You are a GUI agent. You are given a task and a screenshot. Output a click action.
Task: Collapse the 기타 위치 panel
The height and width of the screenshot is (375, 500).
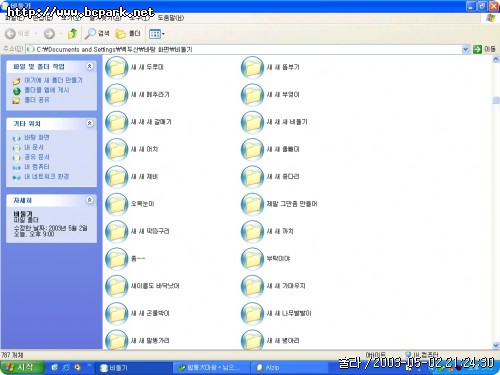(x=89, y=123)
